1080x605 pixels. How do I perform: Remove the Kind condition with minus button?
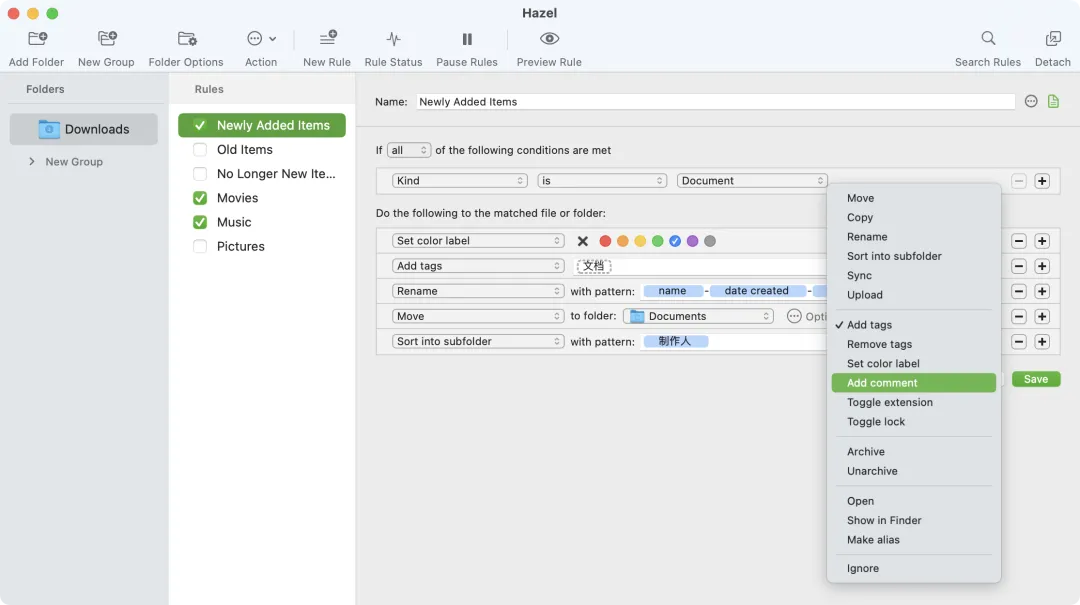pos(1019,181)
